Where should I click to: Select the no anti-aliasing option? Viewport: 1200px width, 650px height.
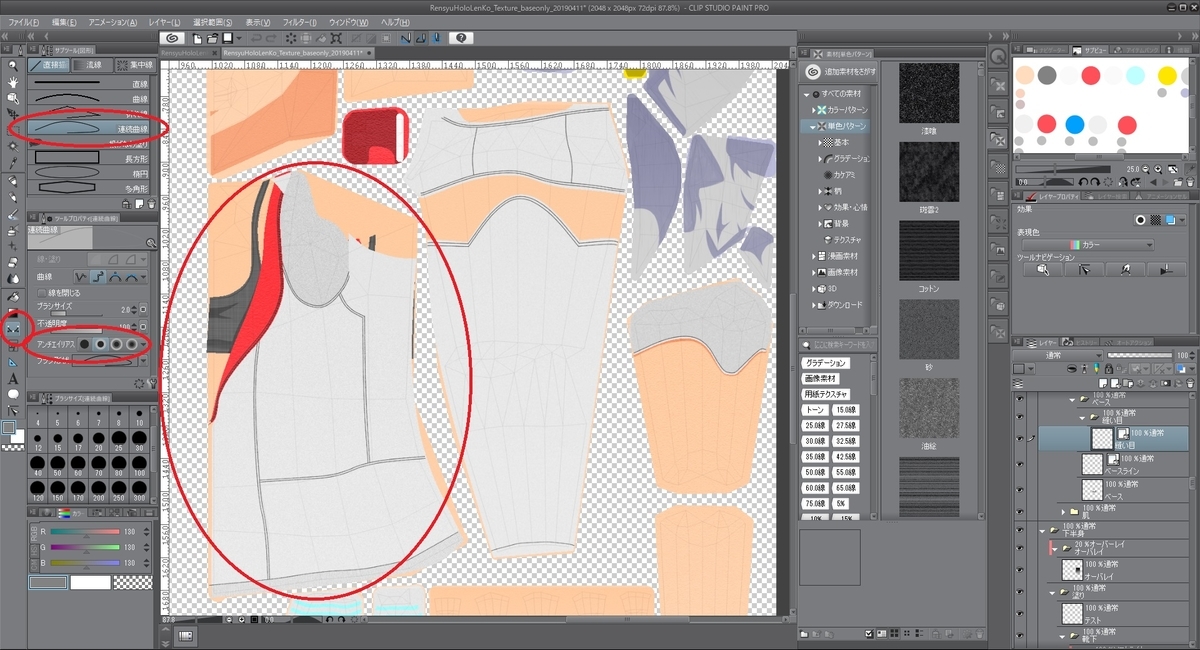point(86,343)
